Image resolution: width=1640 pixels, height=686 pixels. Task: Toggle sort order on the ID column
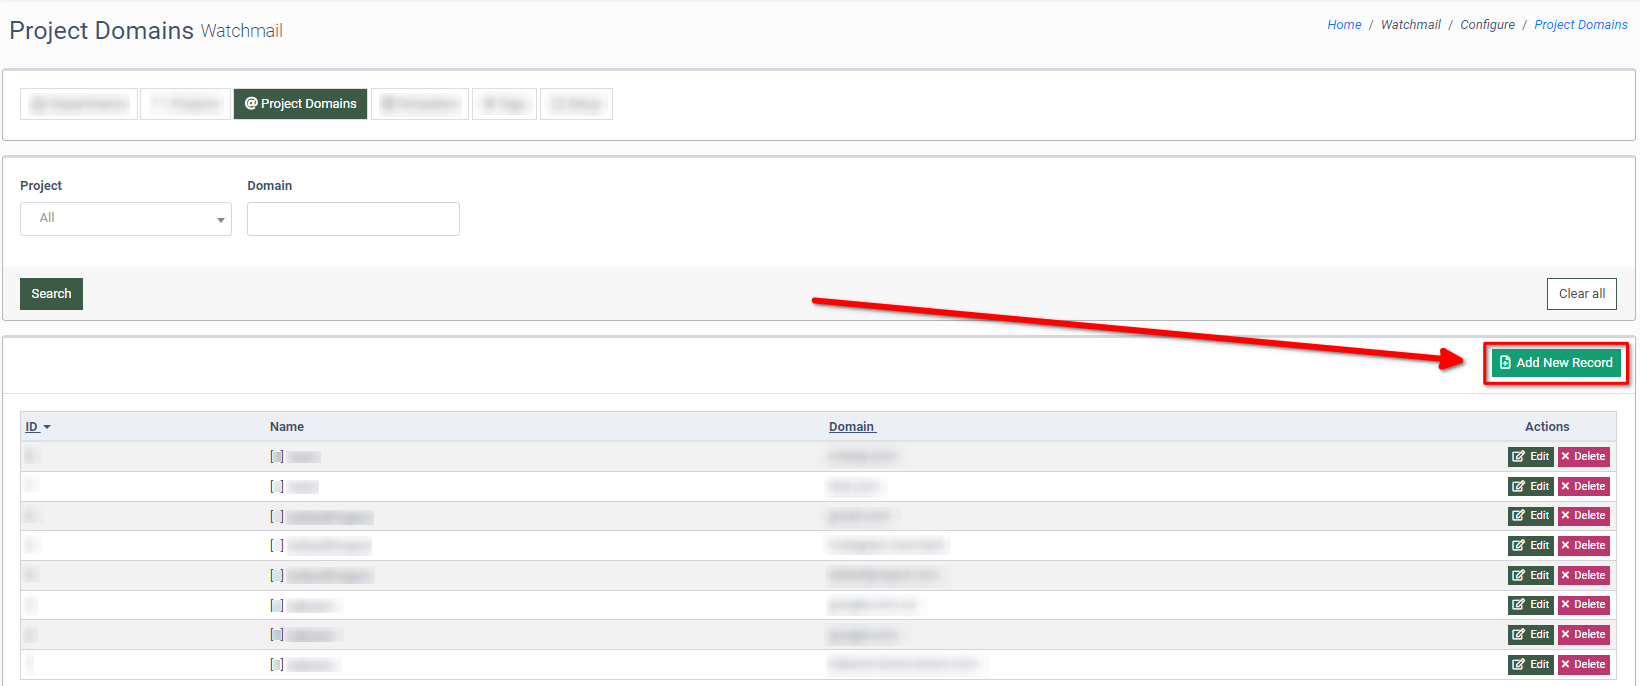pyautogui.click(x=37, y=427)
